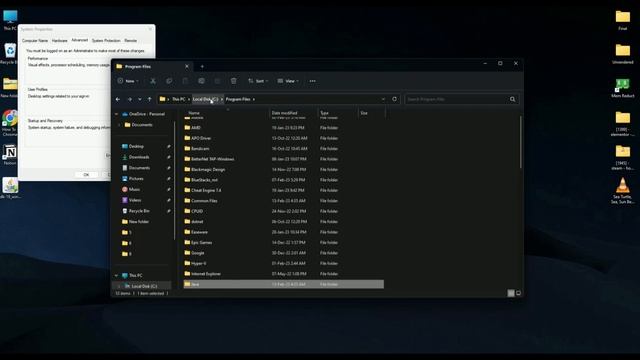Click Local Disk (C:) in breadcrumb

(205, 99)
